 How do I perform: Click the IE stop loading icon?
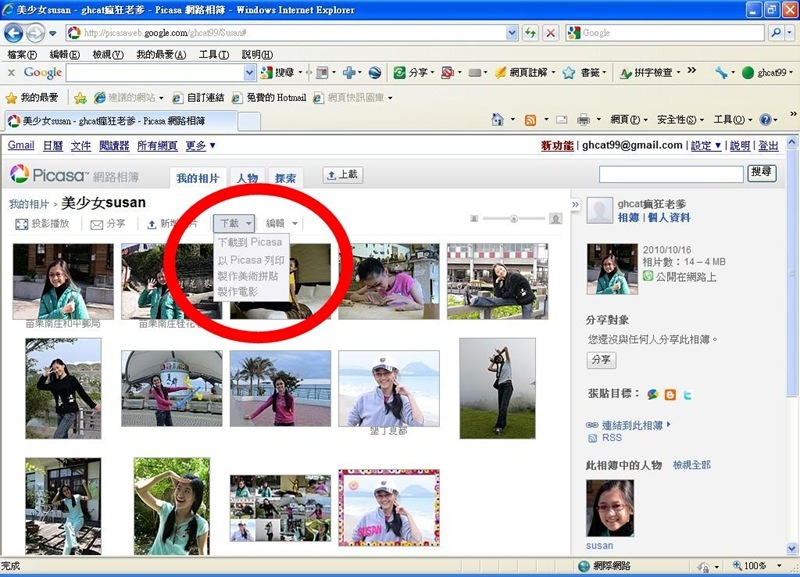pos(550,33)
